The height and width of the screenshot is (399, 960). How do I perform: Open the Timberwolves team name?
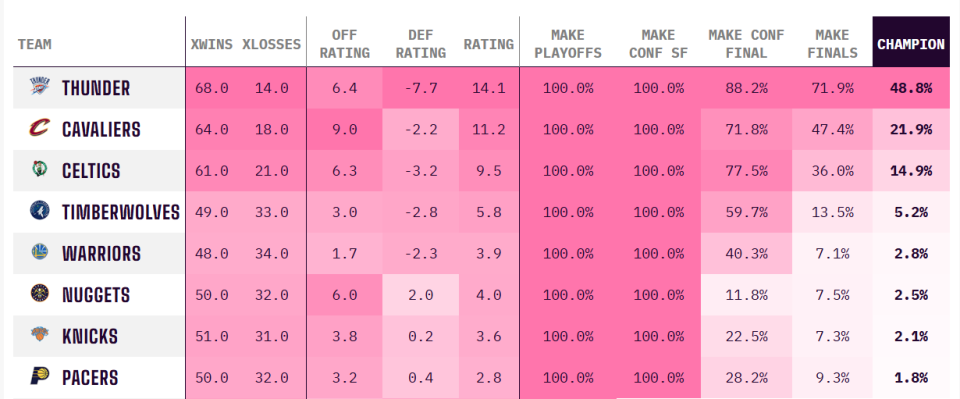[121, 212]
